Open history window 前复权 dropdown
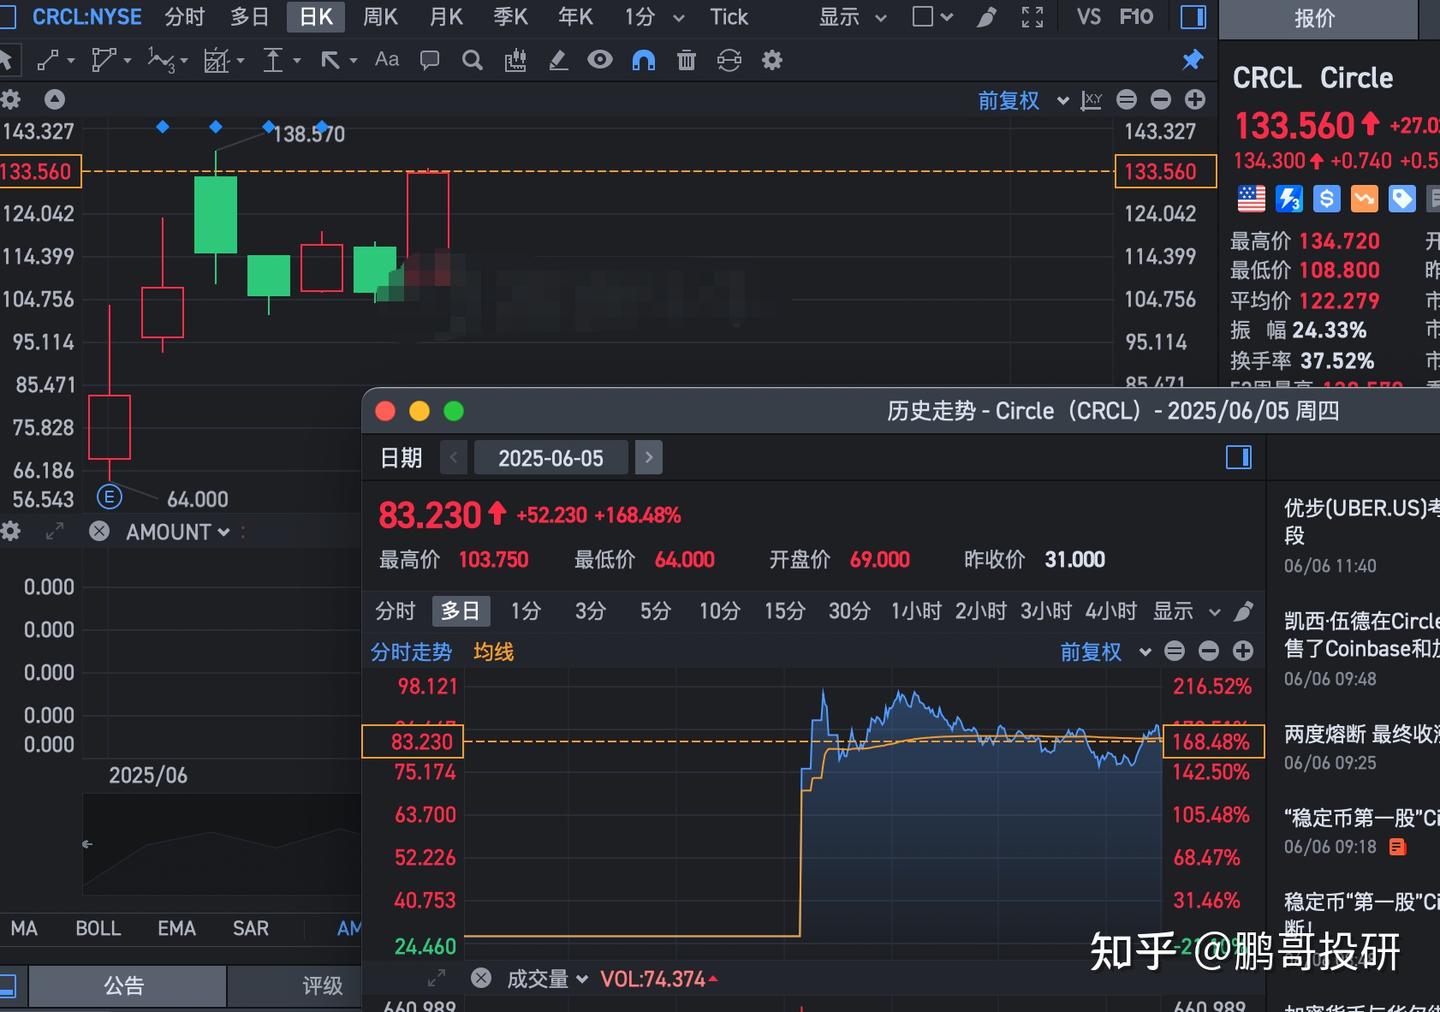1440x1012 pixels. [x=1105, y=652]
